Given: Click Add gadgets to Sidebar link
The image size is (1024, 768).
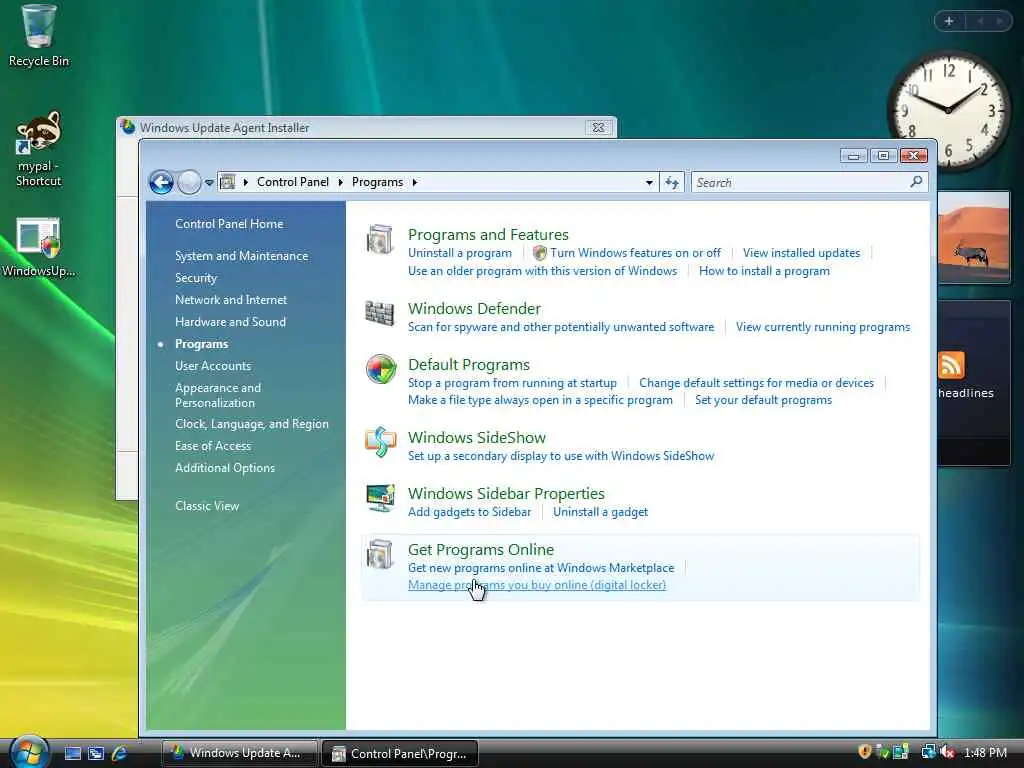Looking at the screenshot, I should tap(470, 512).
